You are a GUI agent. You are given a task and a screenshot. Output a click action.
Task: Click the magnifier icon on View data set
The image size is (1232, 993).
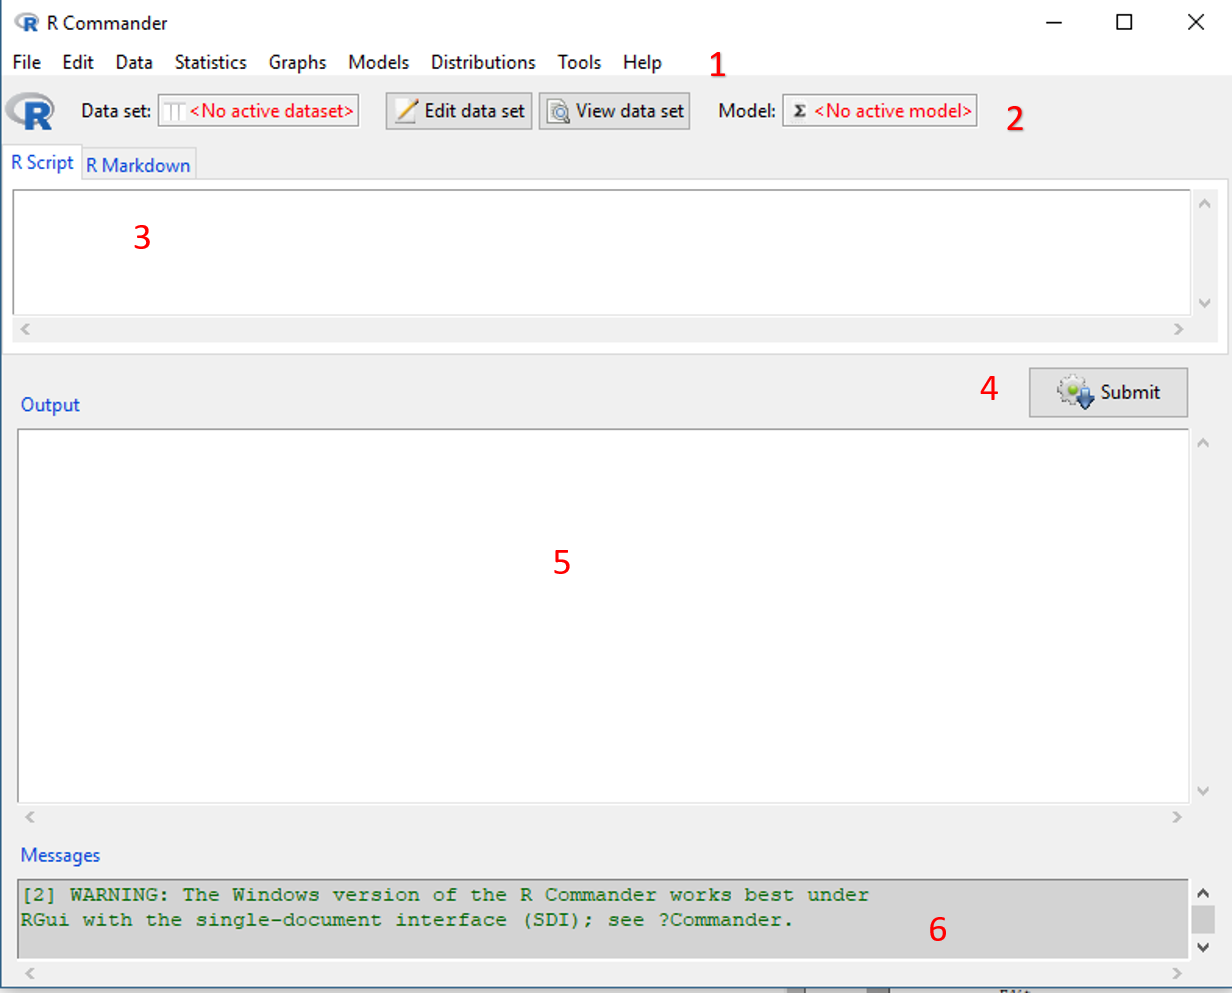(558, 111)
